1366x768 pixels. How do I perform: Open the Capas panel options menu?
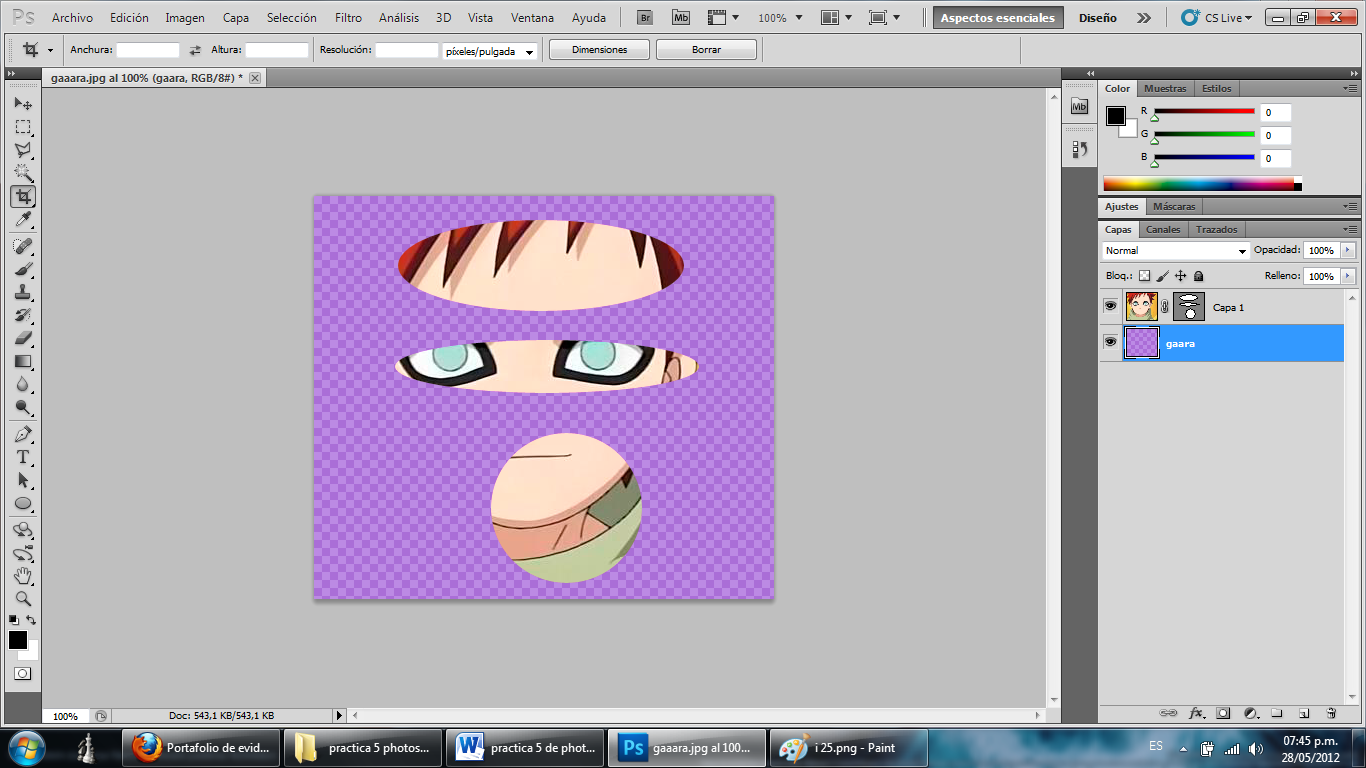(1350, 229)
